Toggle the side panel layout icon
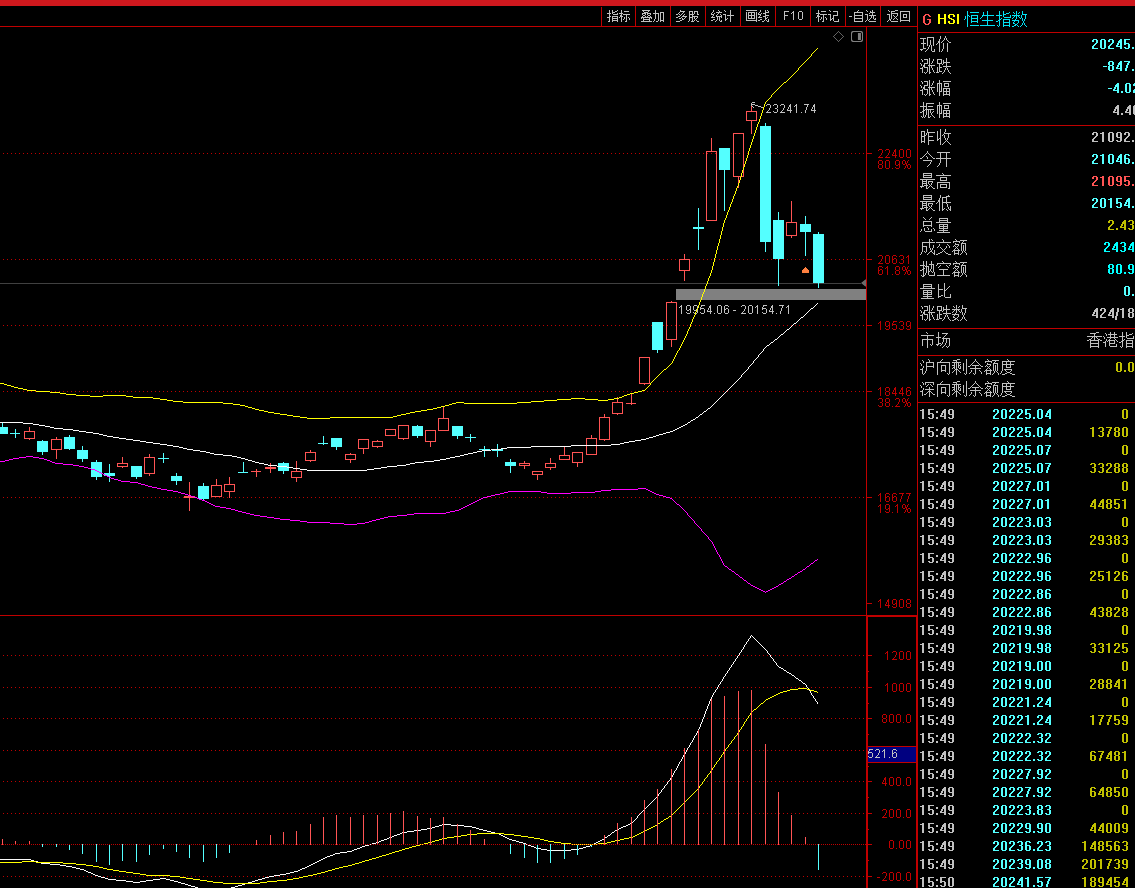The image size is (1135, 888). point(856,37)
